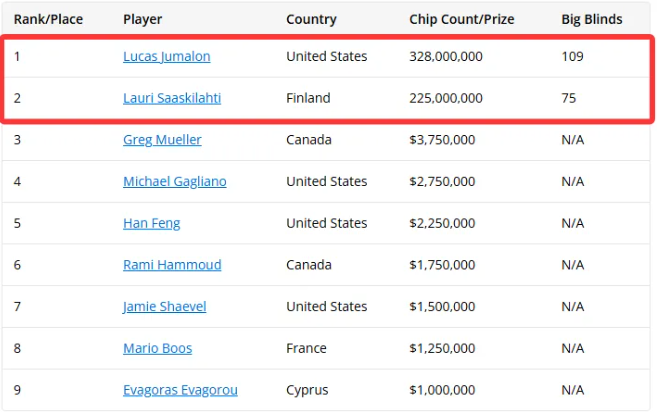Select the 225,000,000 chip count cell
670x418 pixels.
point(446,98)
